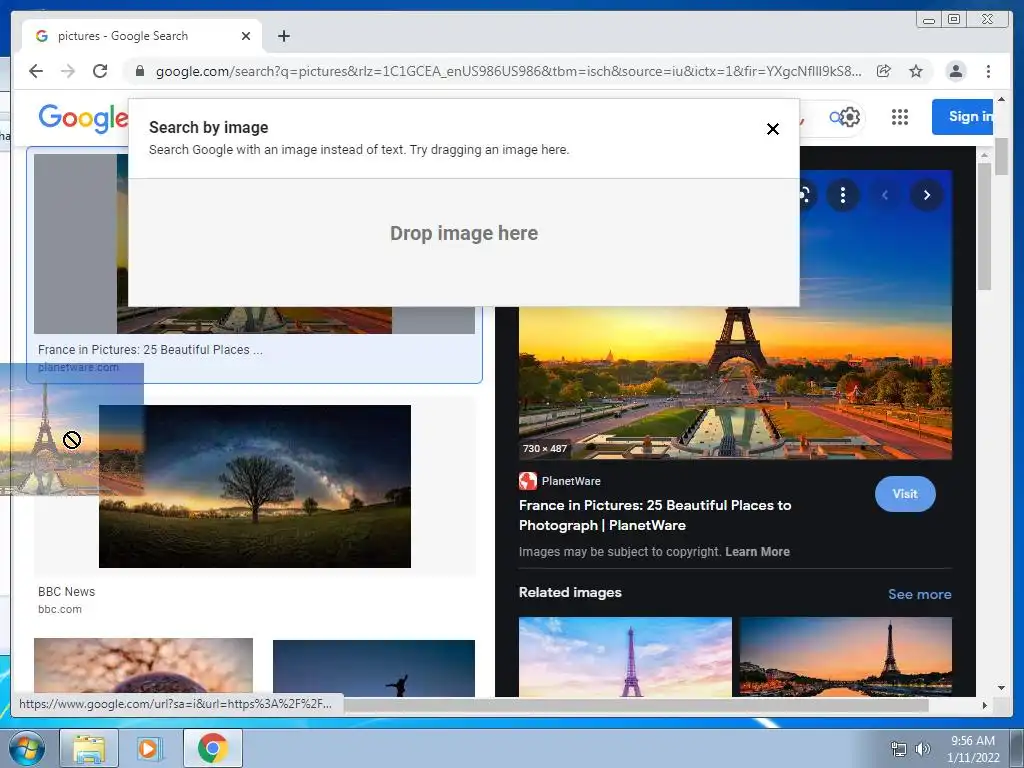Select the bottom-left sphere thumbnail
1024x768 pixels.
[x=143, y=667]
